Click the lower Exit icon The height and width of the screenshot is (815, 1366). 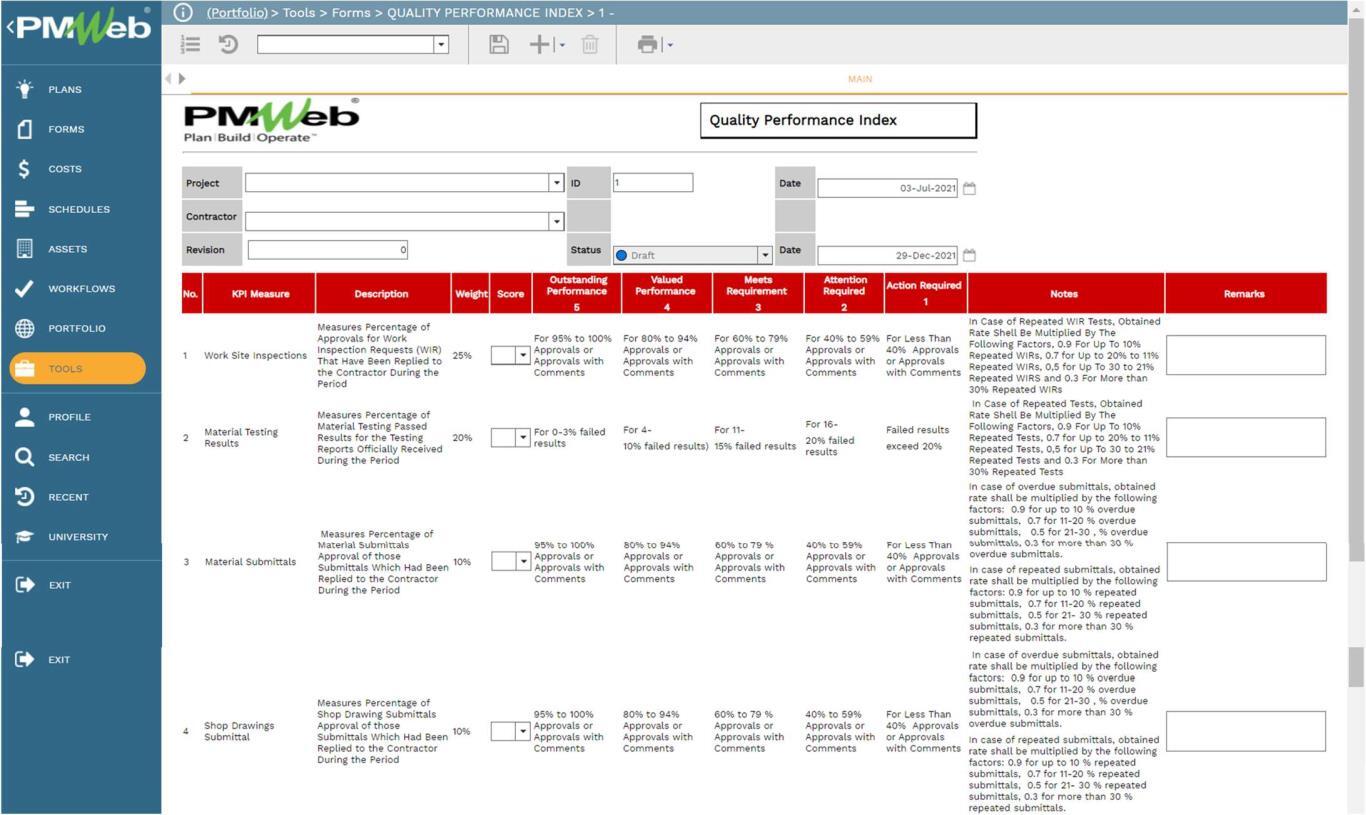(x=25, y=659)
